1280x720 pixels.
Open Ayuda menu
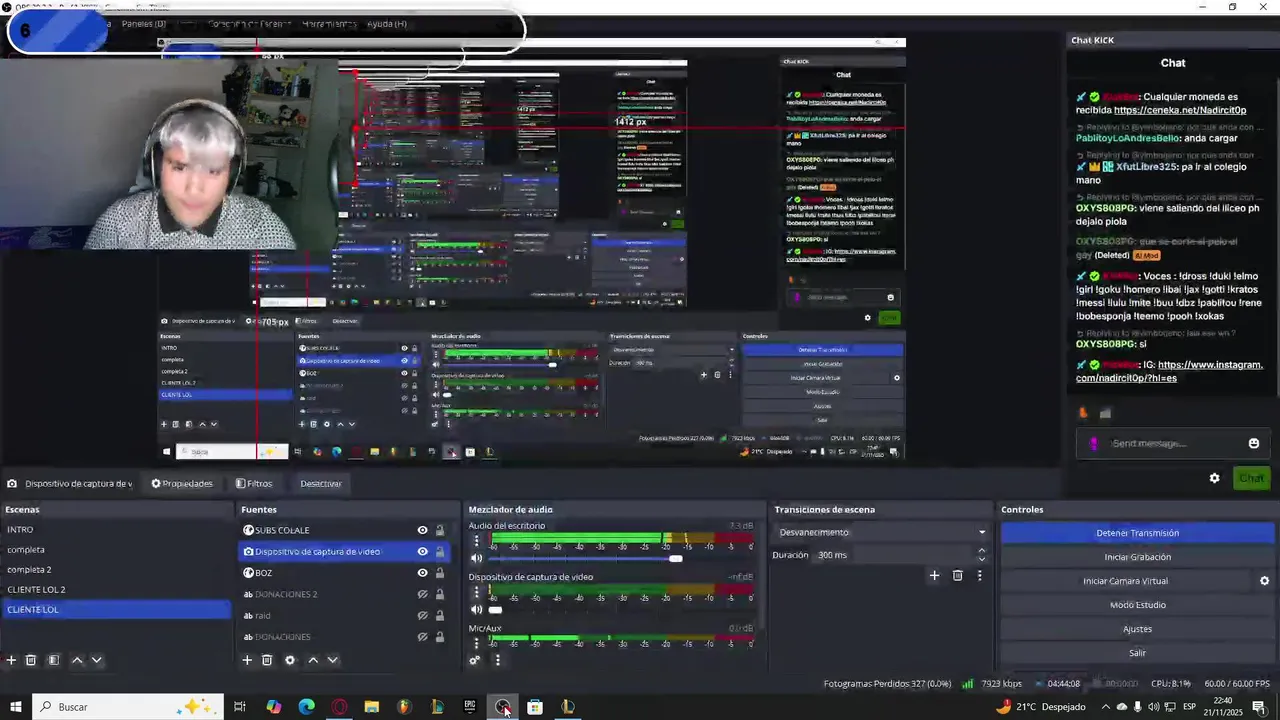point(387,24)
